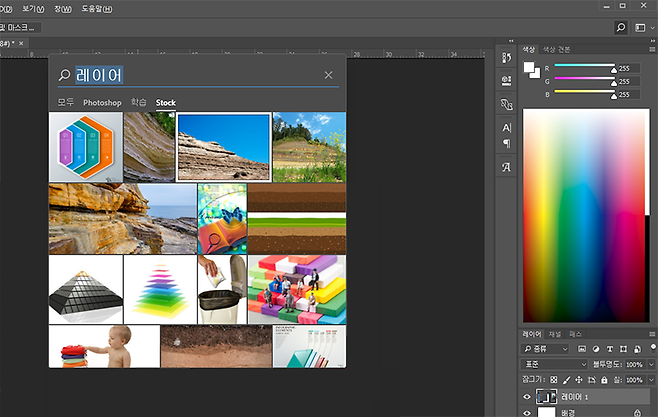The height and width of the screenshot is (417, 658).
Task: Open the Glyphs panel icon
Action: 506,167
